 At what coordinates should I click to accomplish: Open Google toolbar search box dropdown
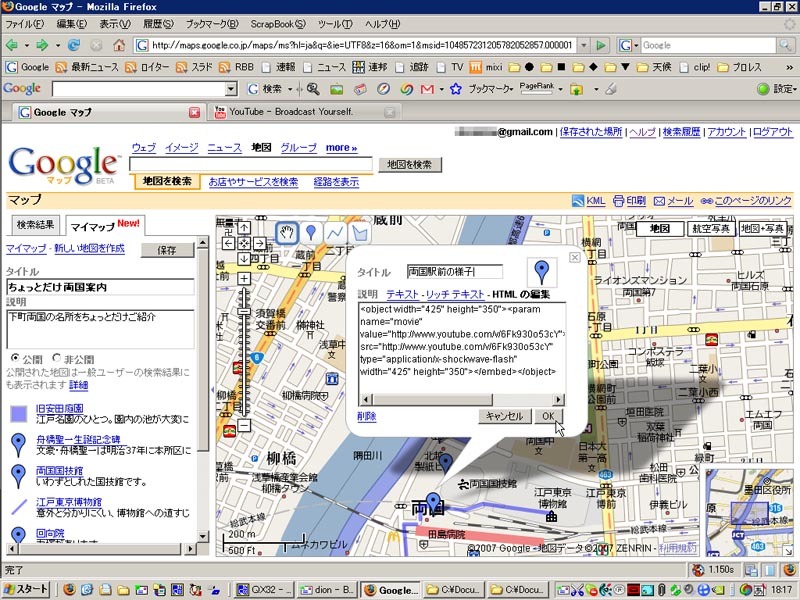click(231, 89)
